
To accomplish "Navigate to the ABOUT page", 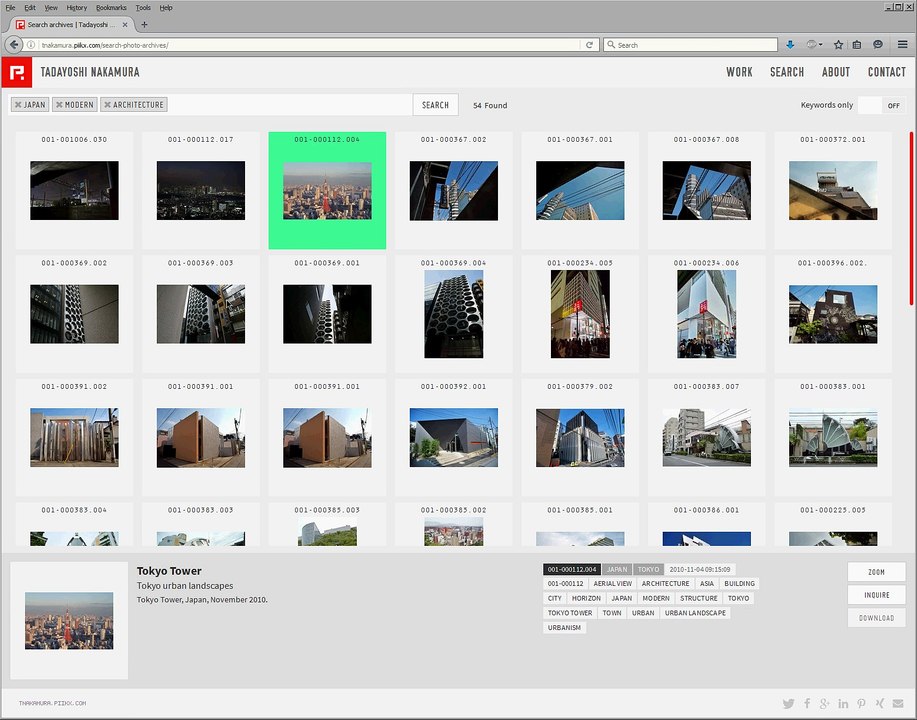I will point(836,72).
